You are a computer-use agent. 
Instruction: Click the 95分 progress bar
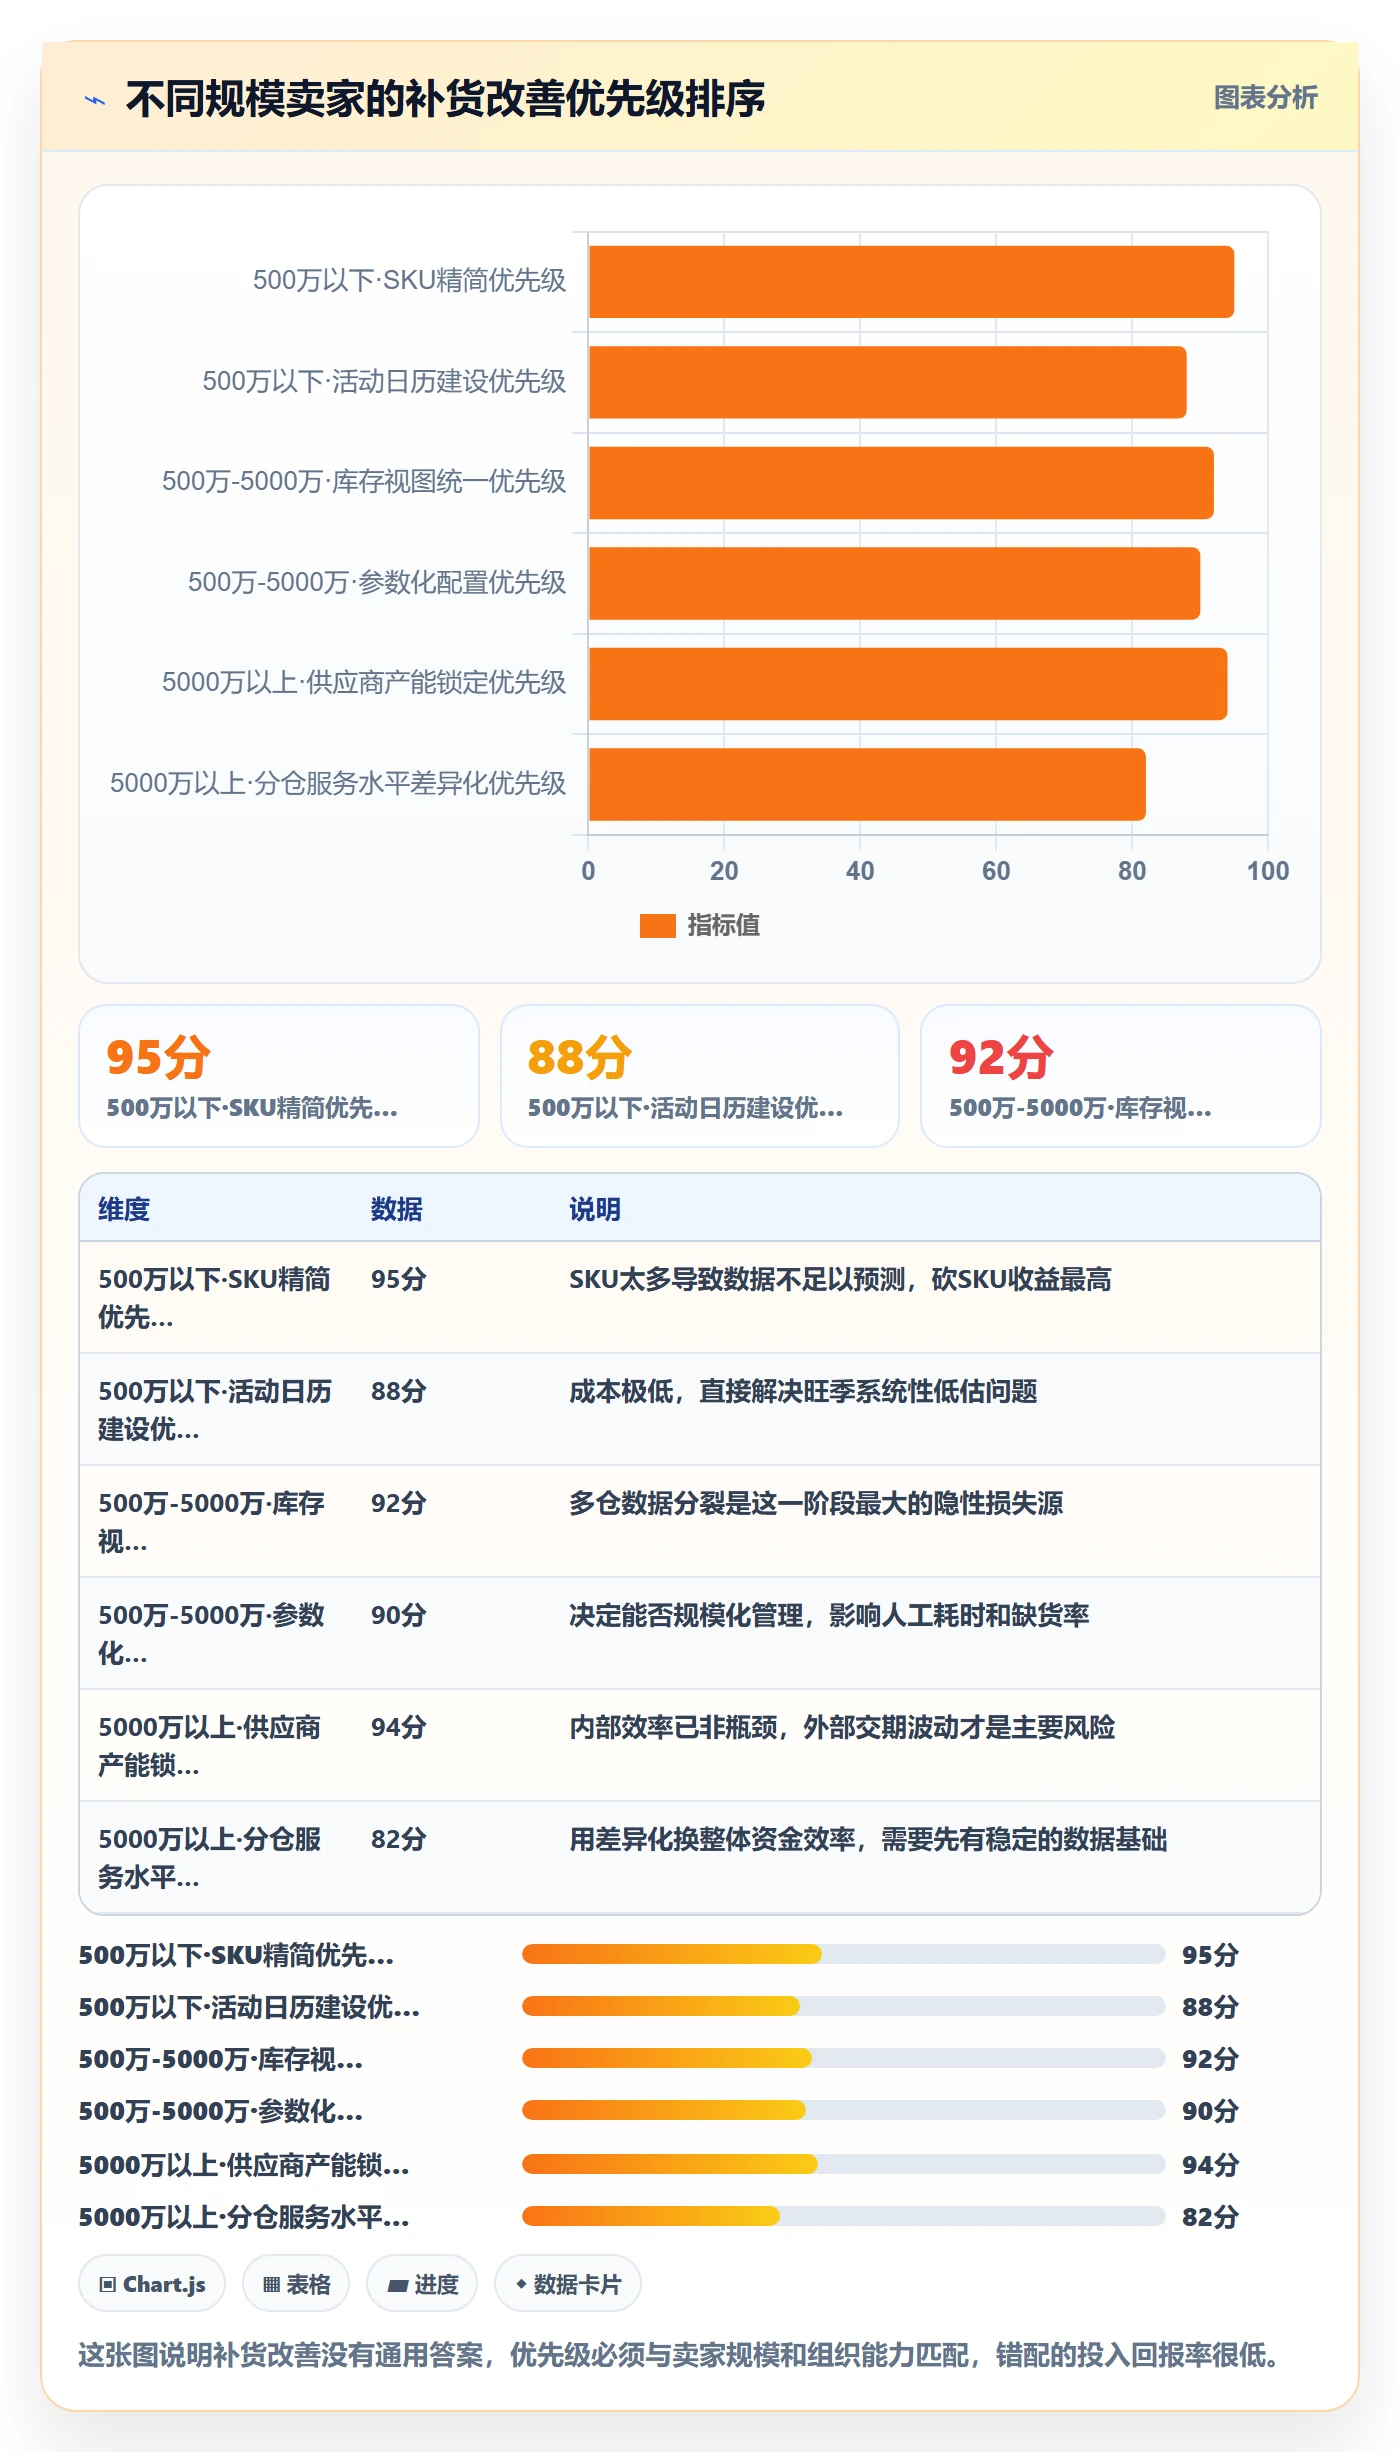click(843, 1954)
